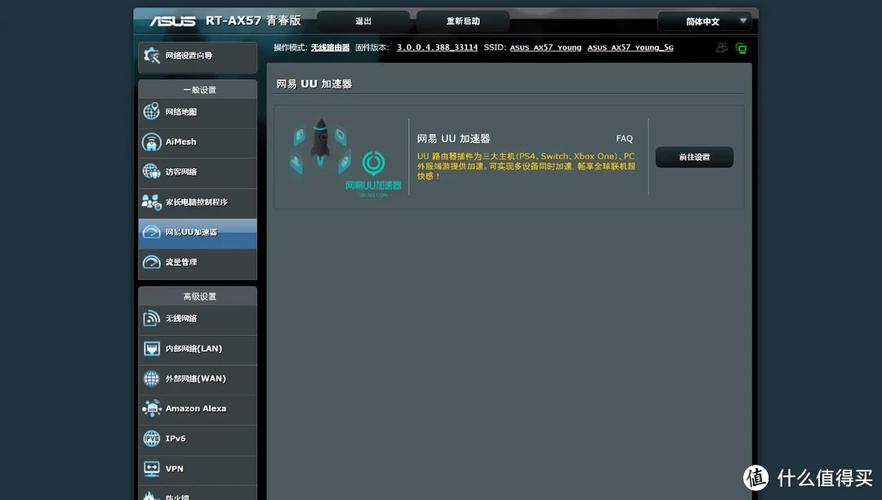Click the wireless (无线网络) icon
The image size is (882, 500).
[151, 318]
